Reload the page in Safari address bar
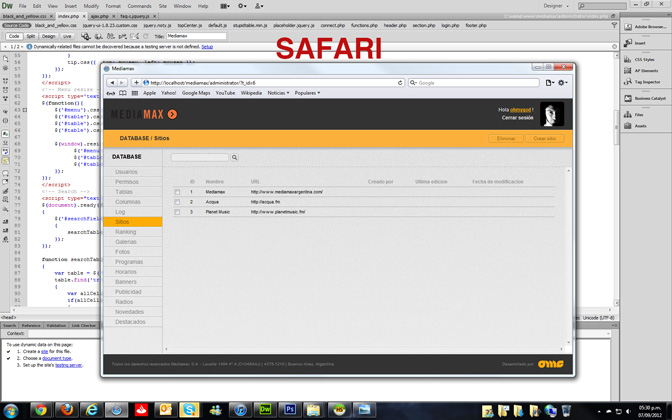Viewport: 672px width, 420px height. point(400,83)
